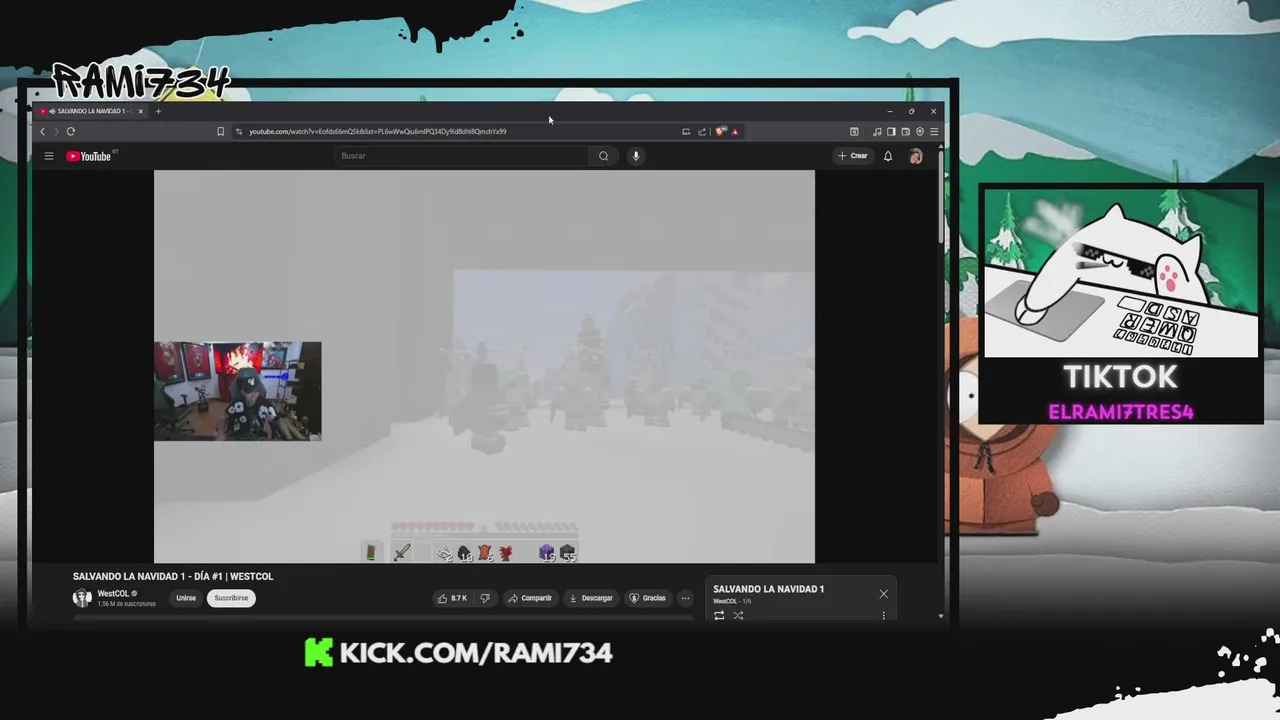Open the VPN shield icon in toolbar
This screenshot has height=720, width=1280.
(920, 131)
